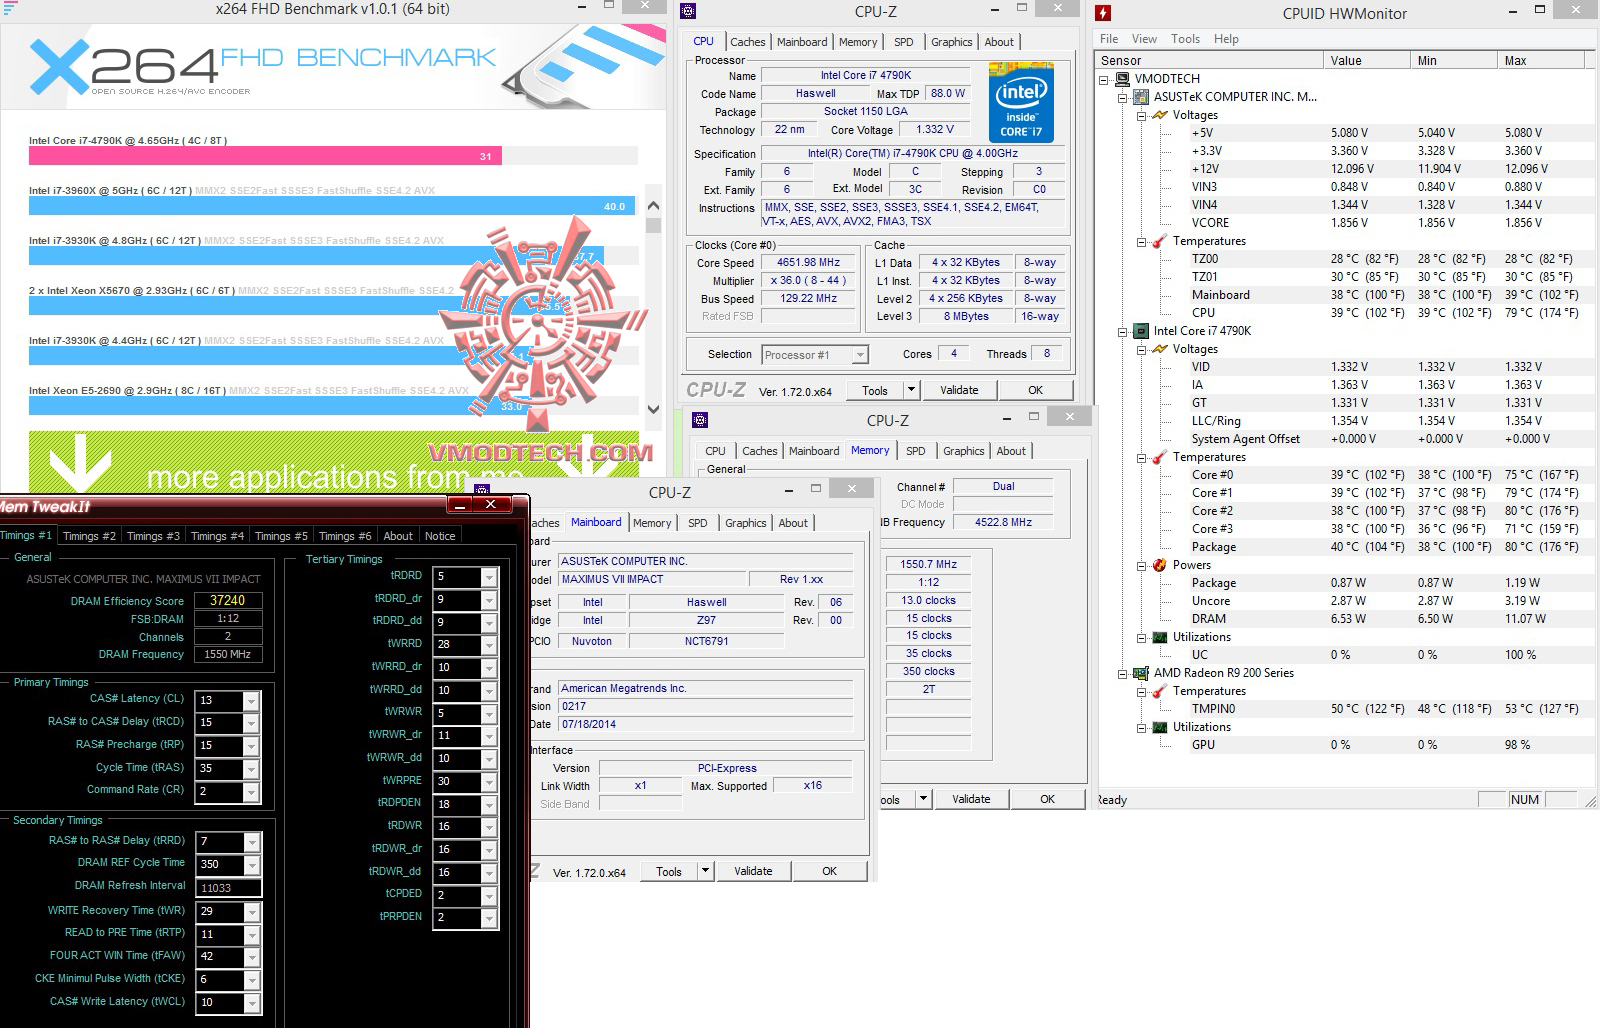Click the x264 results scrollbar down arrow

(x=654, y=408)
